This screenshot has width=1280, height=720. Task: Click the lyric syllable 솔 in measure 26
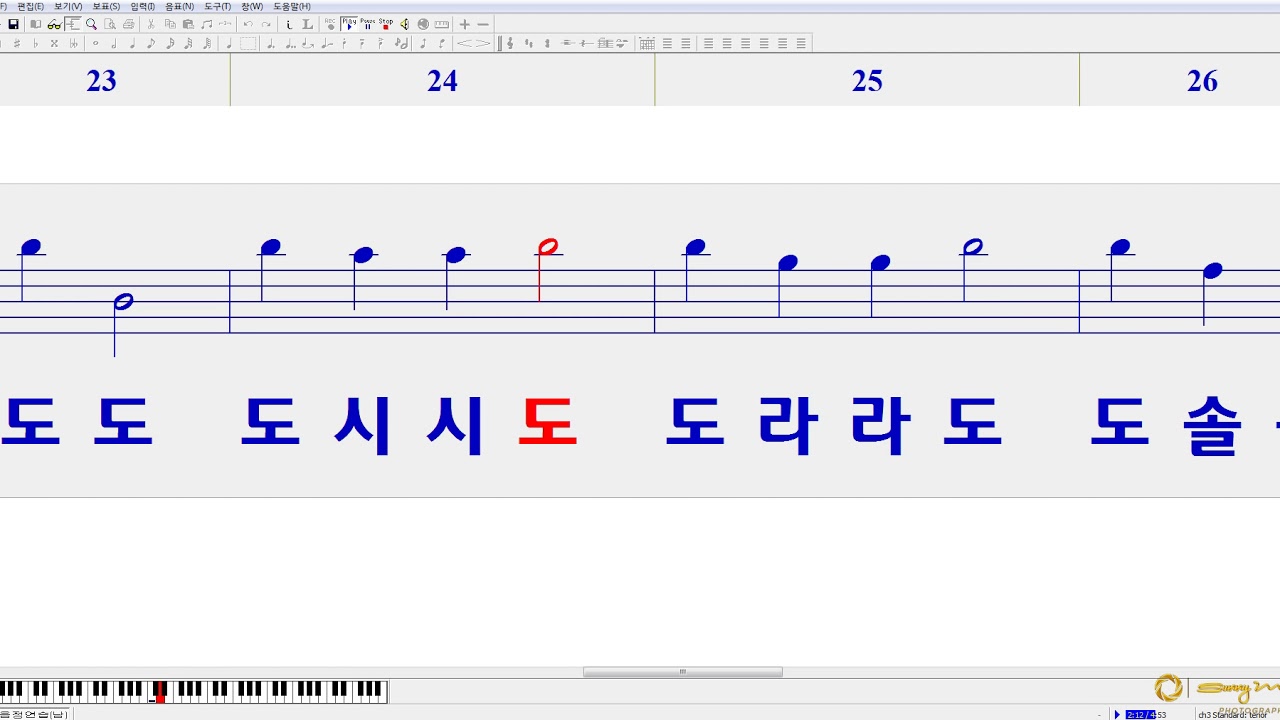1212,424
